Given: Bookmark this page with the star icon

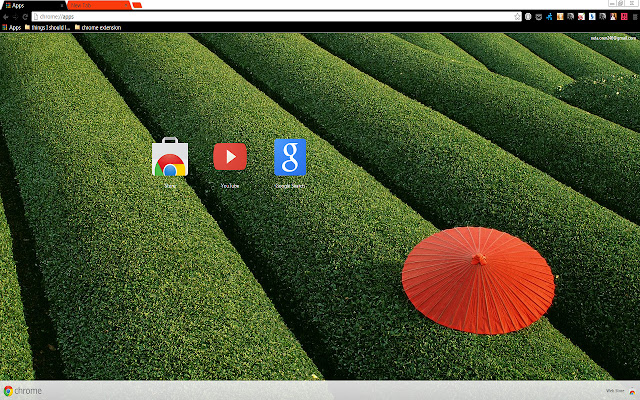Looking at the screenshot, I should (x=517, y=17).
